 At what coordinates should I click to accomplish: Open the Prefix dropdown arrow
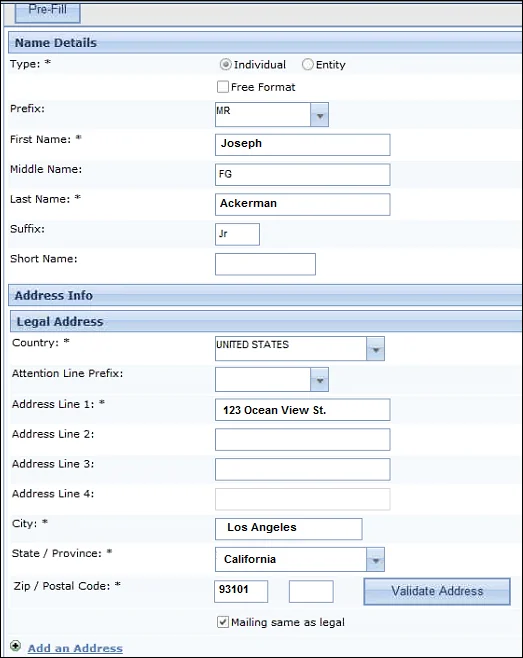[319, 115]
